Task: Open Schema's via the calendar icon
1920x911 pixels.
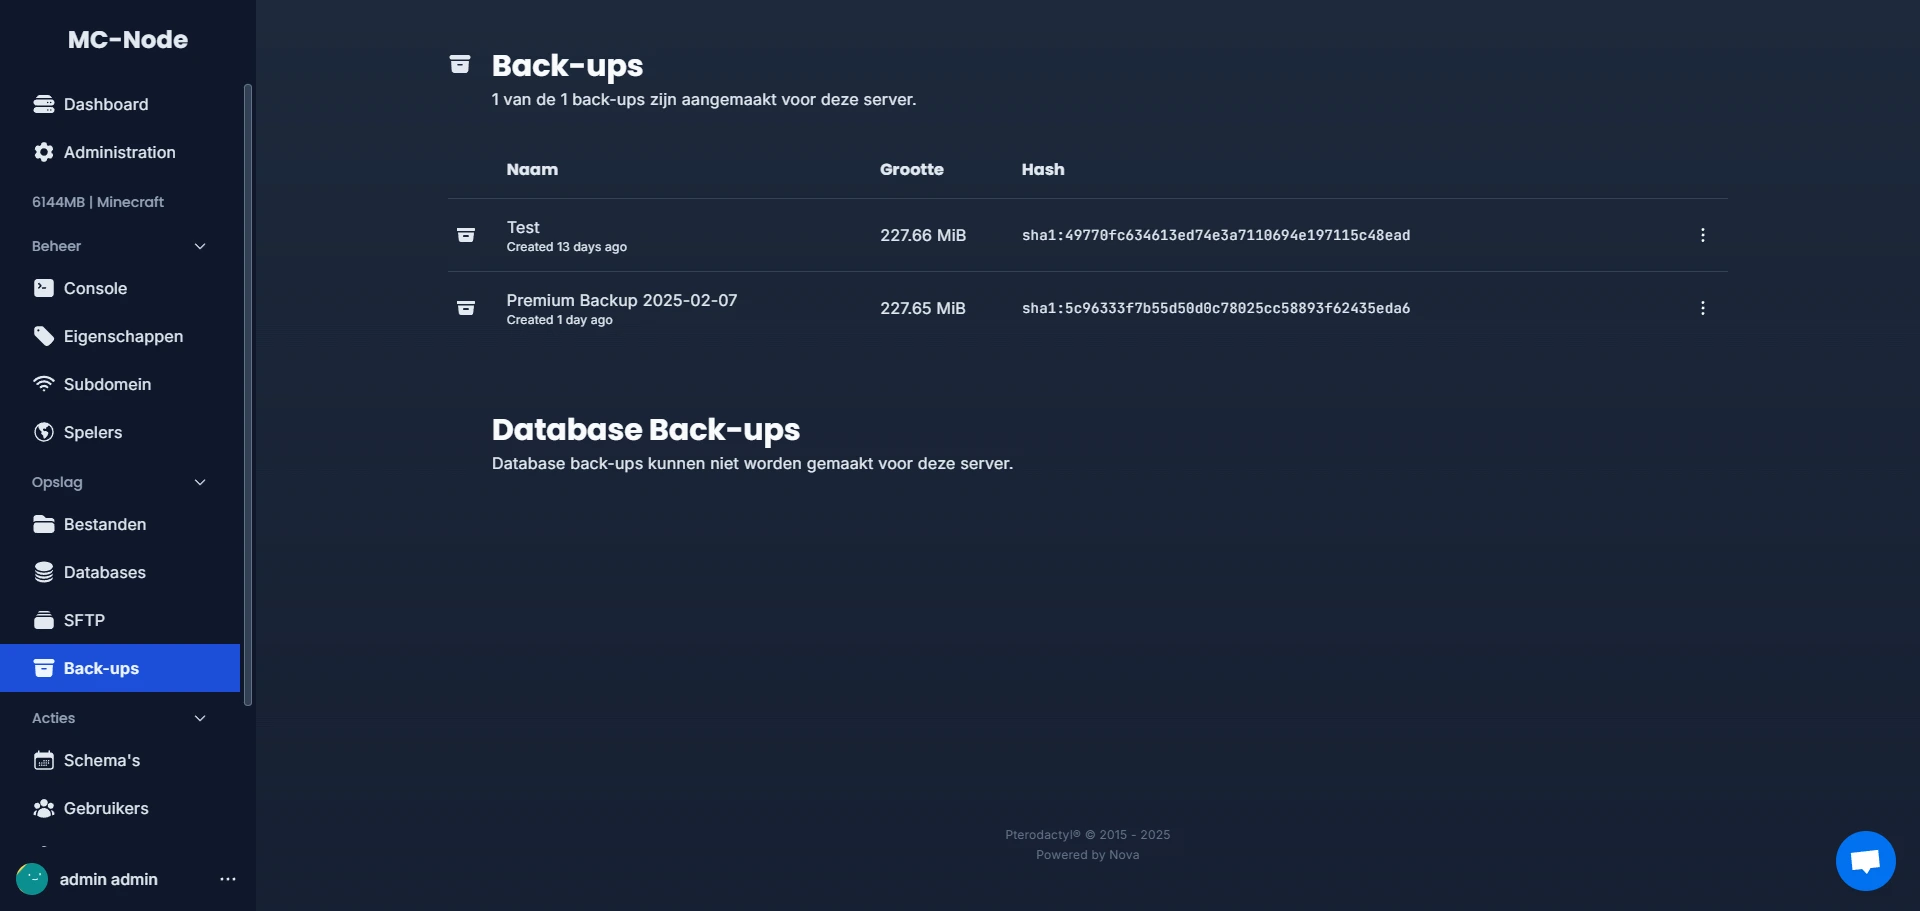Action: click(43, 760)
